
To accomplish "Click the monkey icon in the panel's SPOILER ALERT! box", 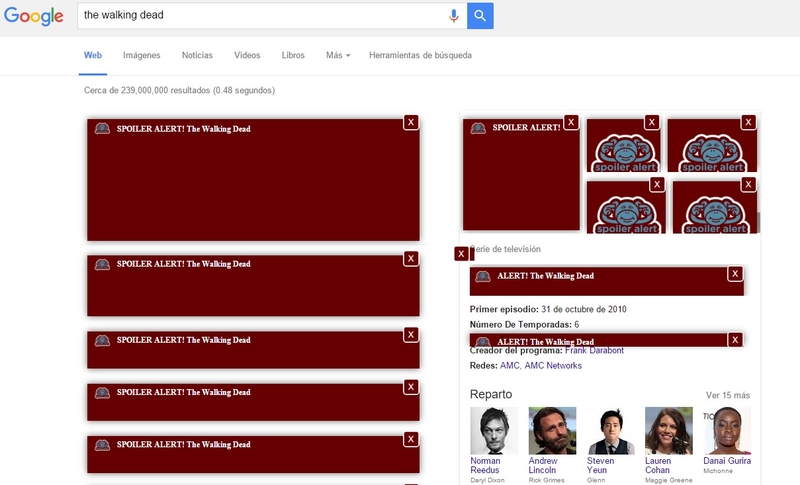I will [x=478, y=128].
